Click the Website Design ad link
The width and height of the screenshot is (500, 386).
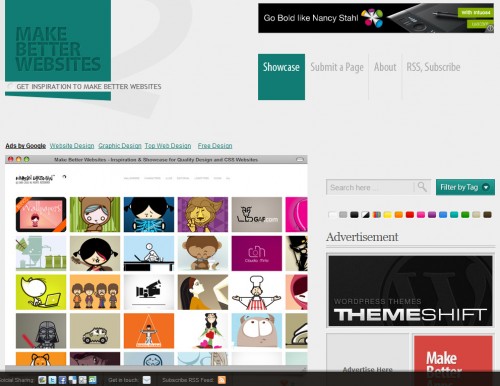click(x=72, y=146)
